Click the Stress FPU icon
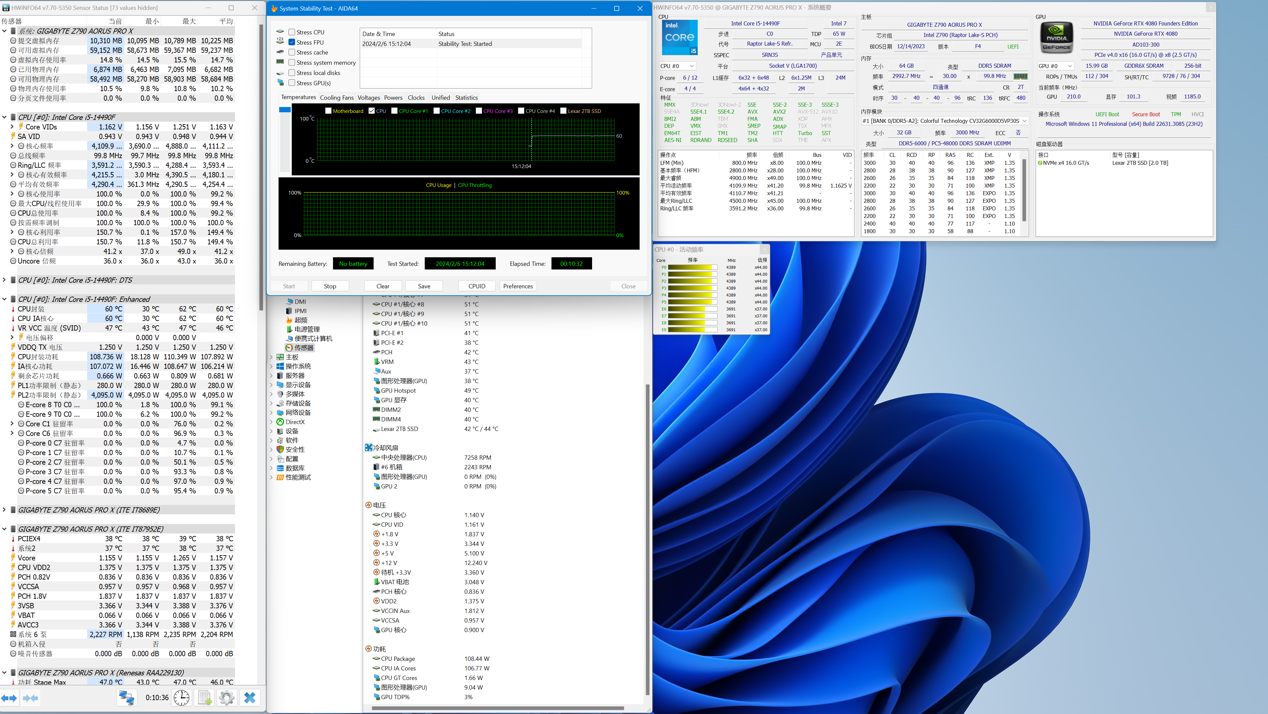 tap(280, 42)
